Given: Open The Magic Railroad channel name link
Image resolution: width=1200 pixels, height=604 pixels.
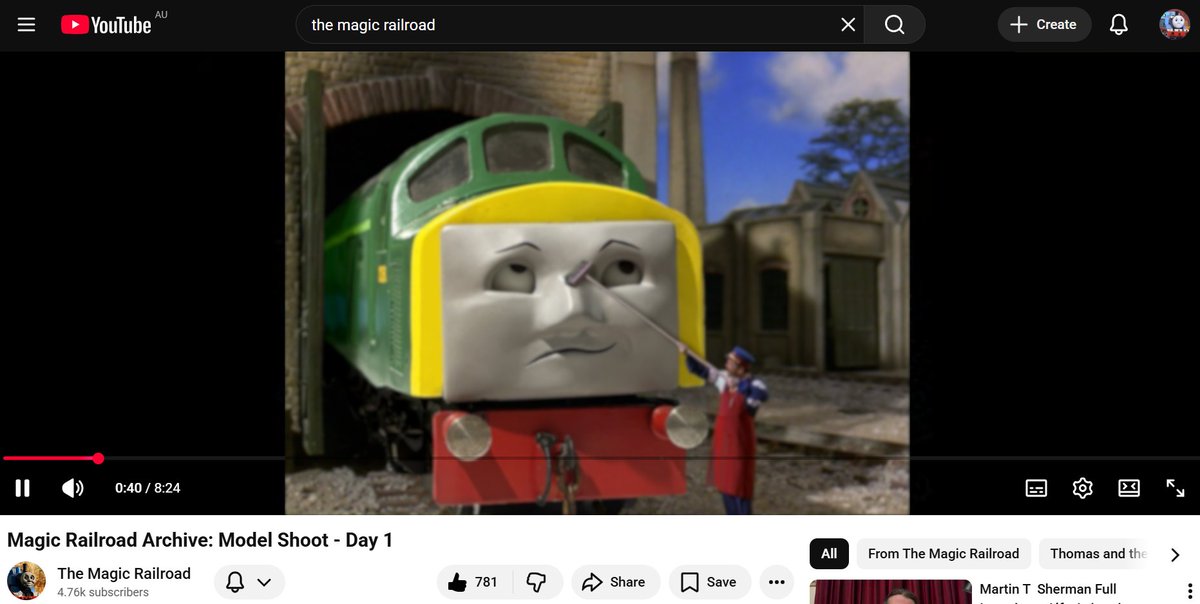Looking at the screenshot, I should click(124, 573).
